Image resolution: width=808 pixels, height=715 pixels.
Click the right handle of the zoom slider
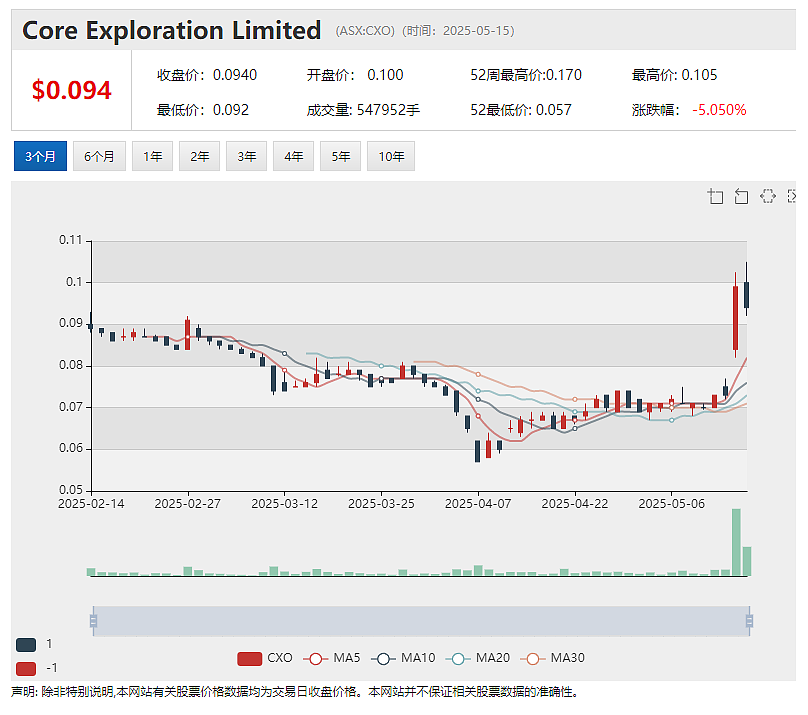[749, 621]
